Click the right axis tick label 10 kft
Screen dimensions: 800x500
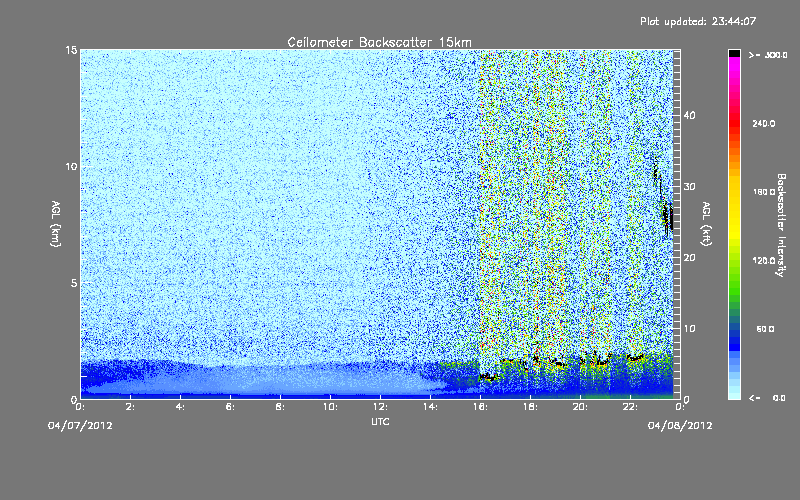pyautogui.click(x=689, y=328)
